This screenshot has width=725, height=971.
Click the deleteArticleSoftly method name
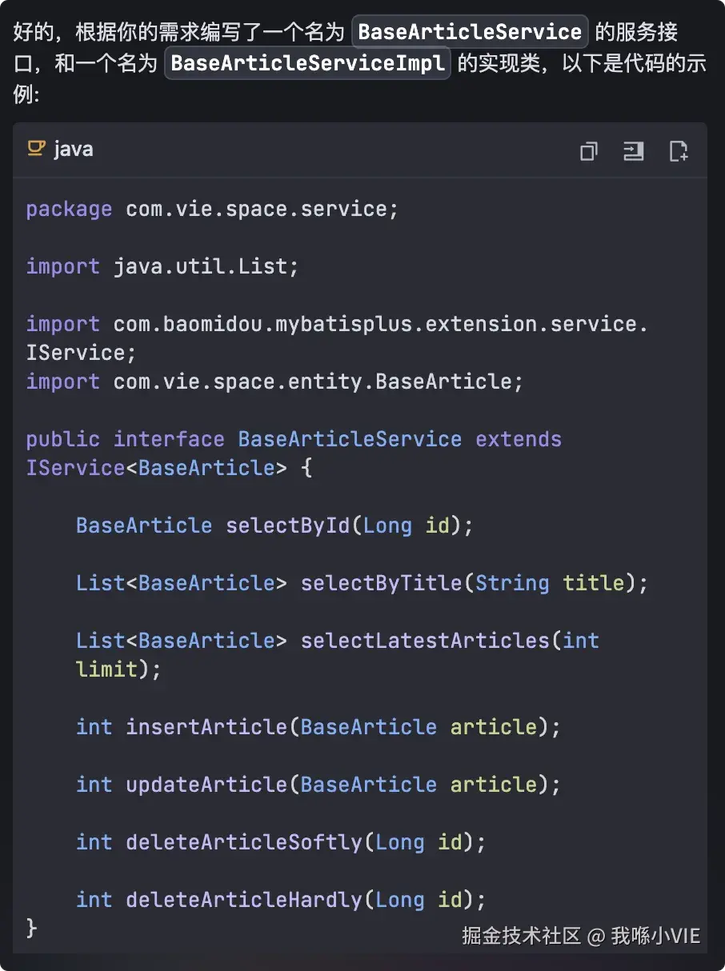click(244, 842)
